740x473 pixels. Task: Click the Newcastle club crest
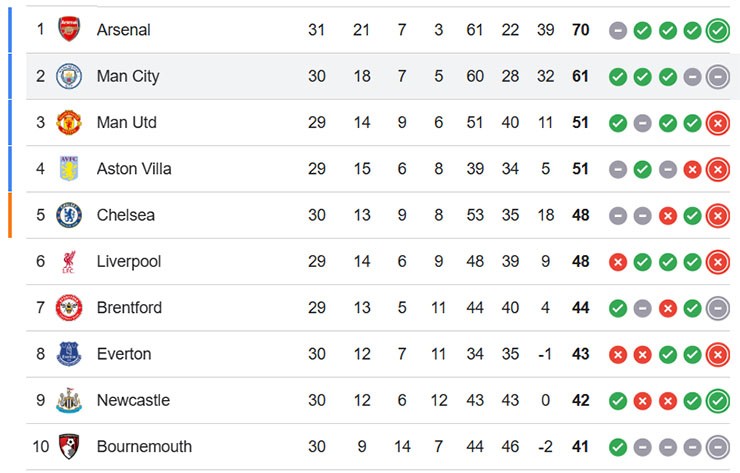coord(69,400)
